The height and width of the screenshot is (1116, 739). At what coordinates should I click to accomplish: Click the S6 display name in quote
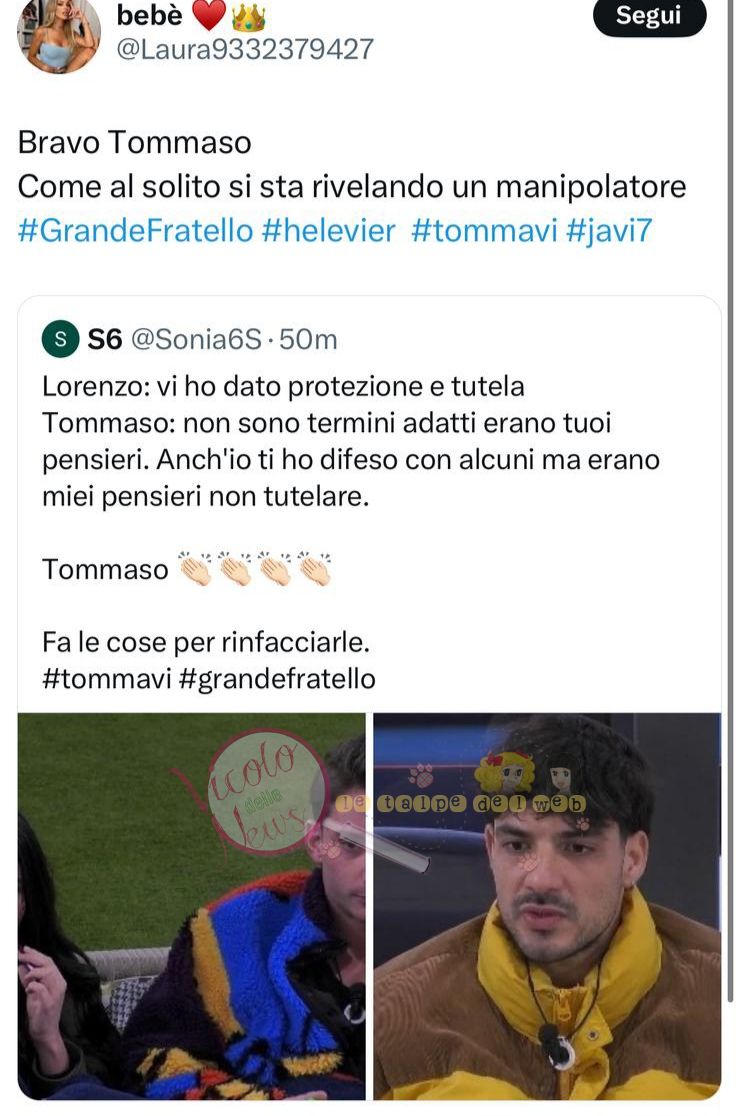click(x=105, y=339)
